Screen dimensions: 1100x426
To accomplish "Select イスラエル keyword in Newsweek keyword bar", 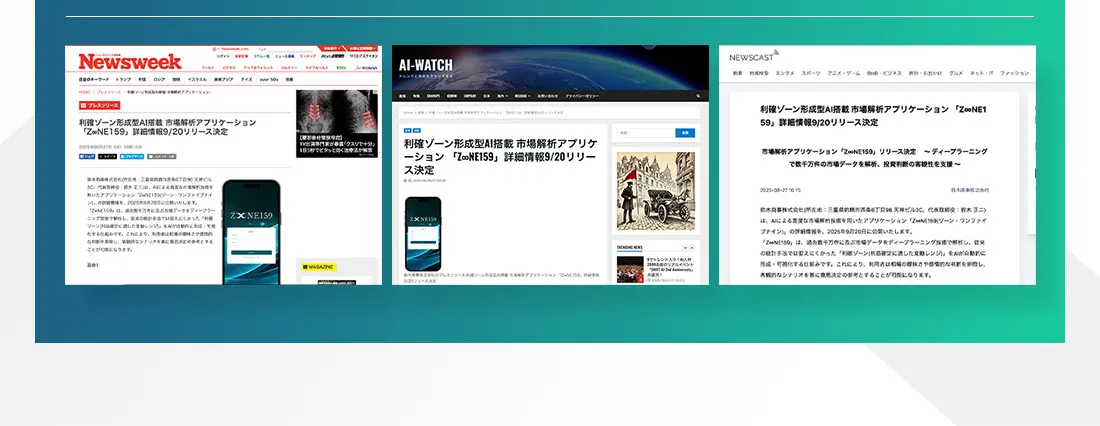I will [197, 79].
